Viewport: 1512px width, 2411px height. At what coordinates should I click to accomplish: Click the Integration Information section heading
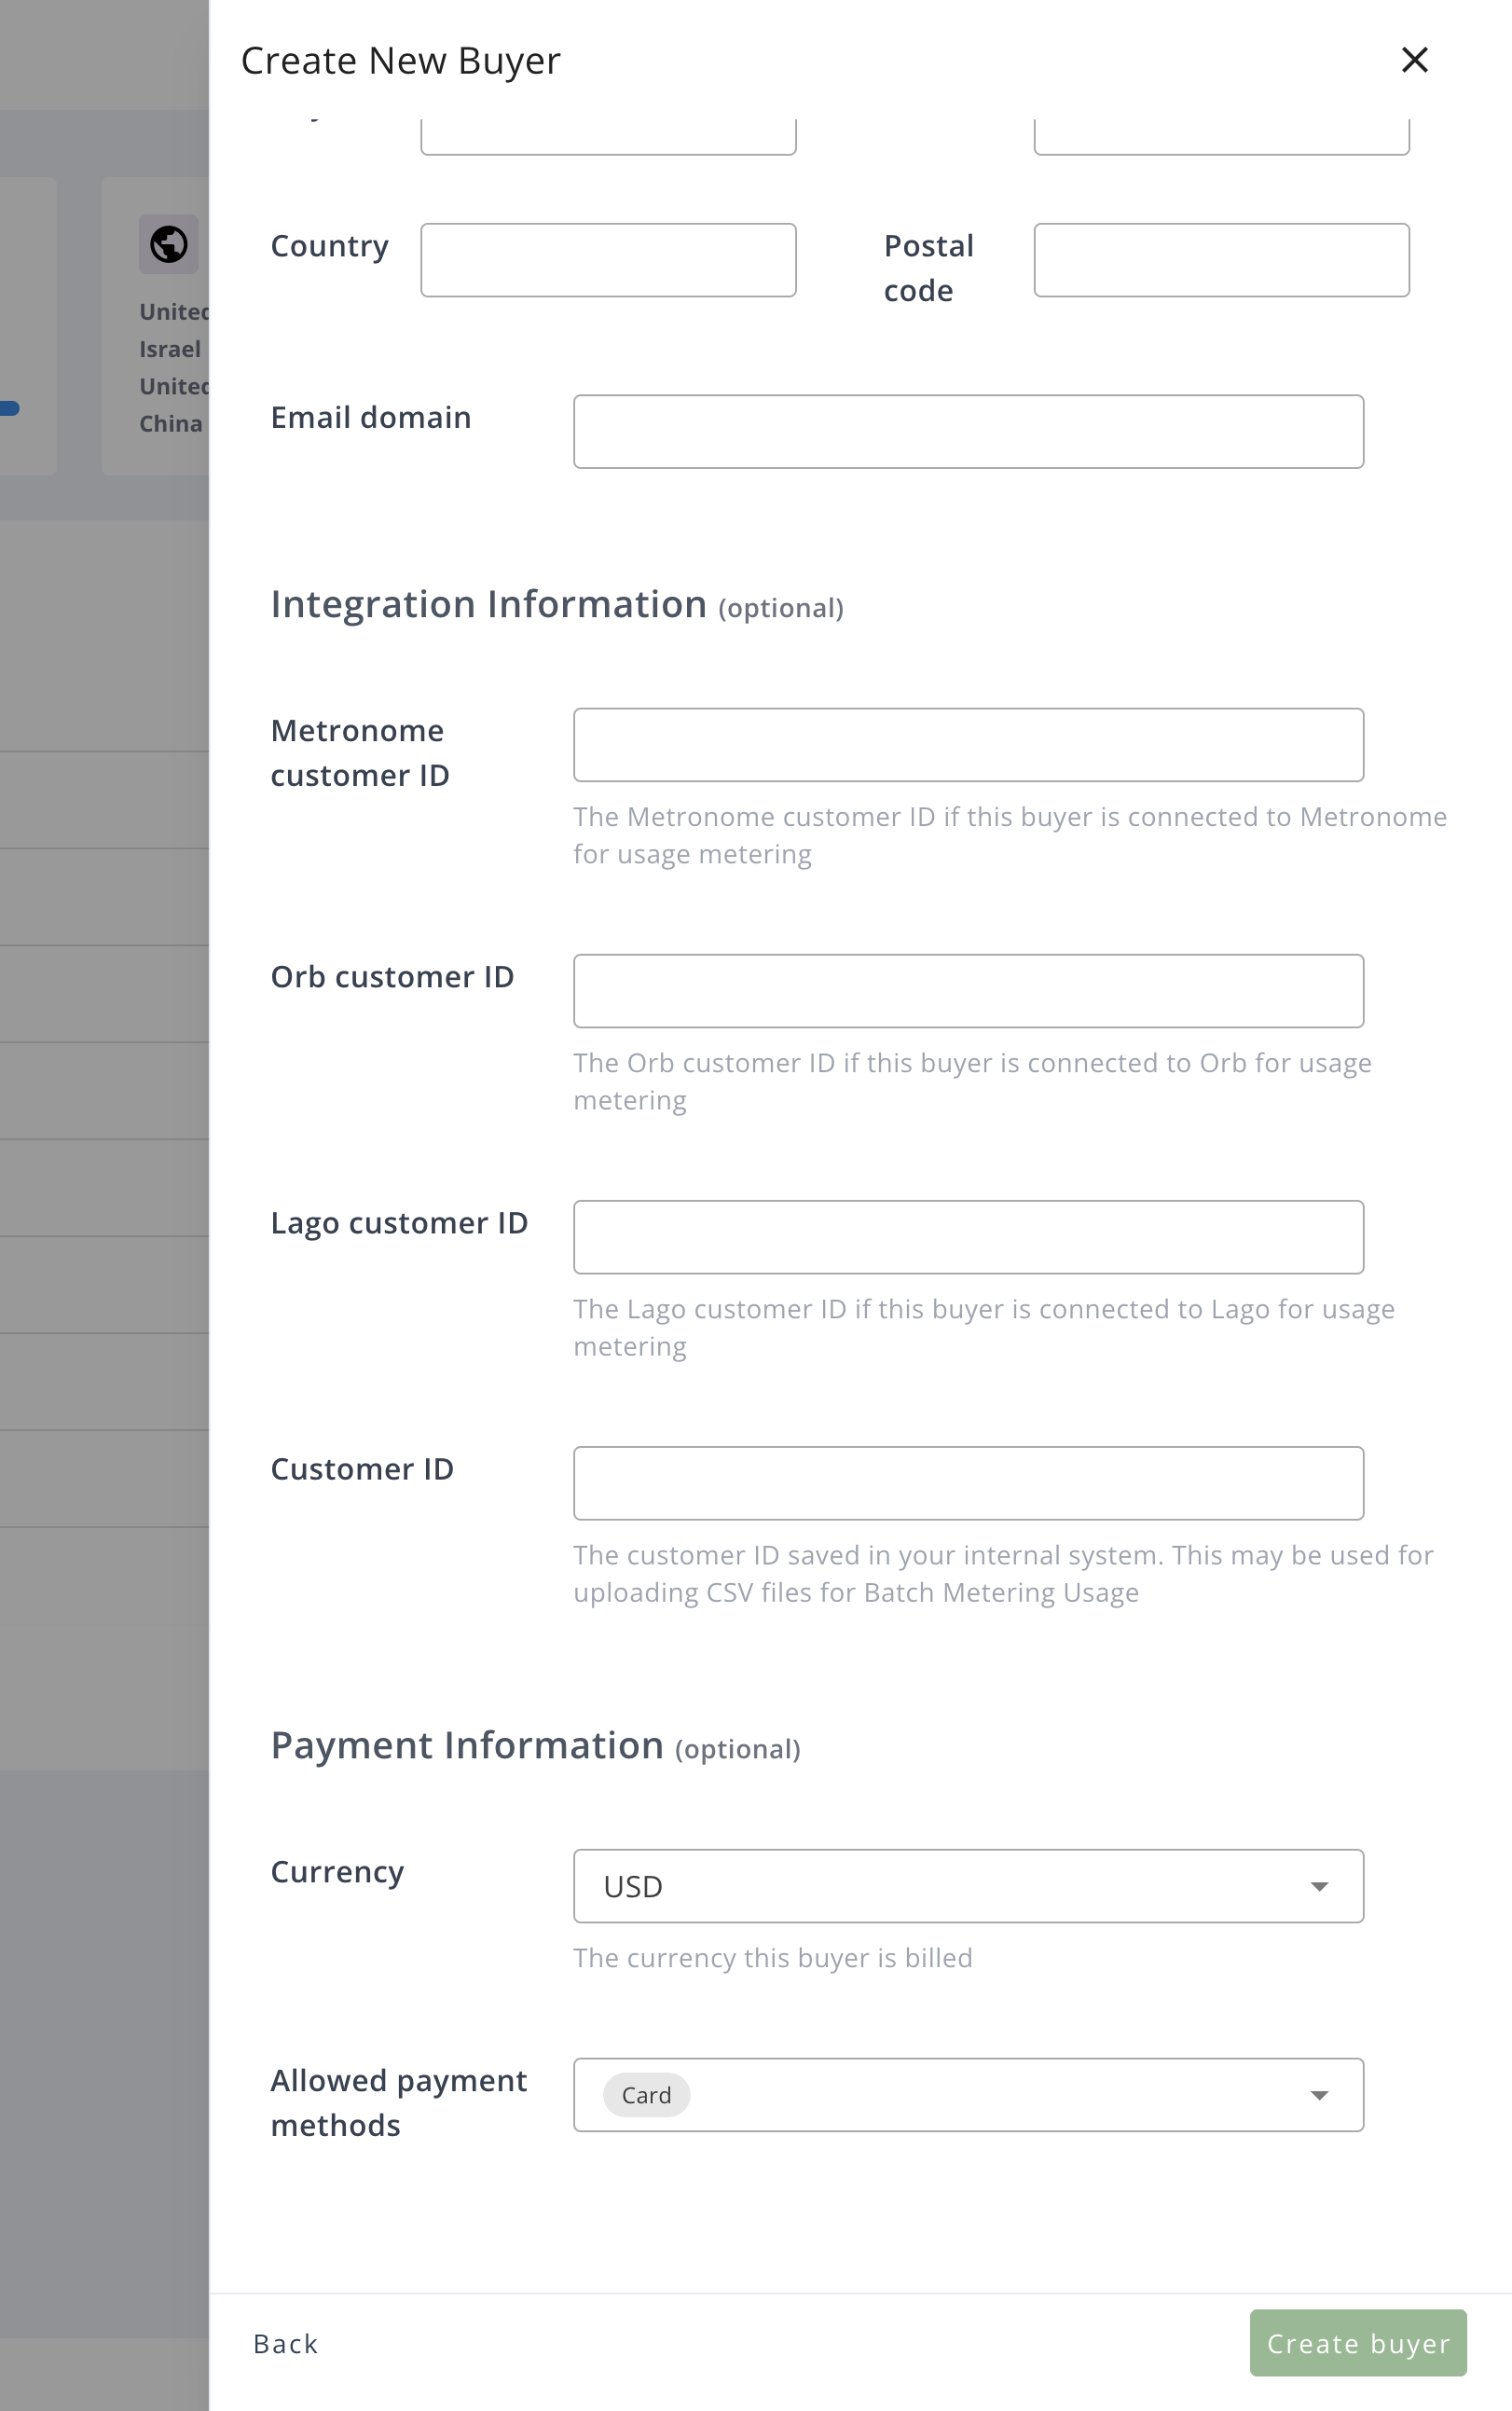tap(488, 605)
